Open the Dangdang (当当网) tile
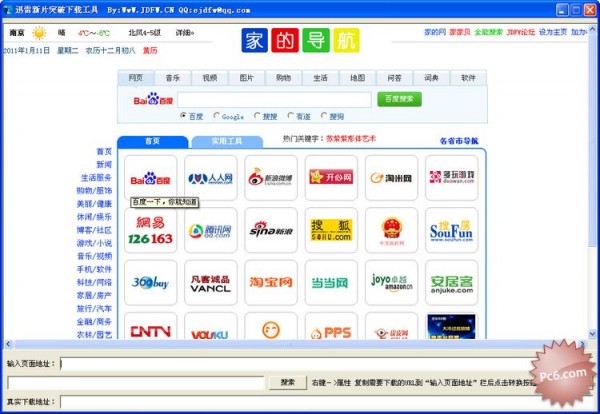600x414 pixels. tap(331, 282)
